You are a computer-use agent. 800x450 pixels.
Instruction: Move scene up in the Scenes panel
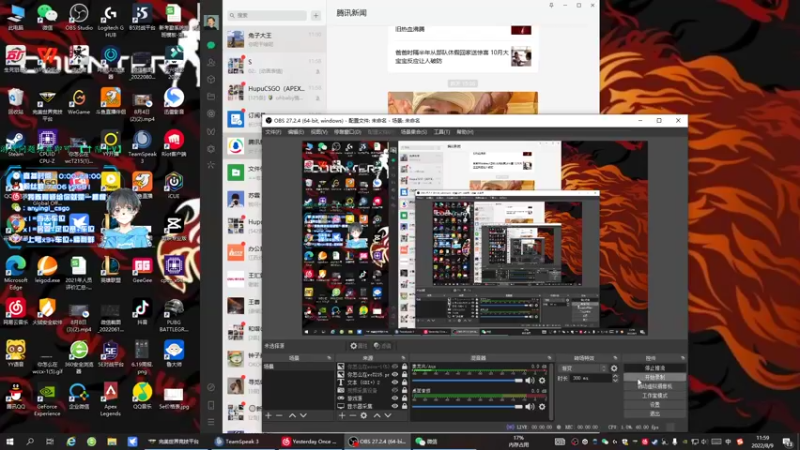pos(292,415)
